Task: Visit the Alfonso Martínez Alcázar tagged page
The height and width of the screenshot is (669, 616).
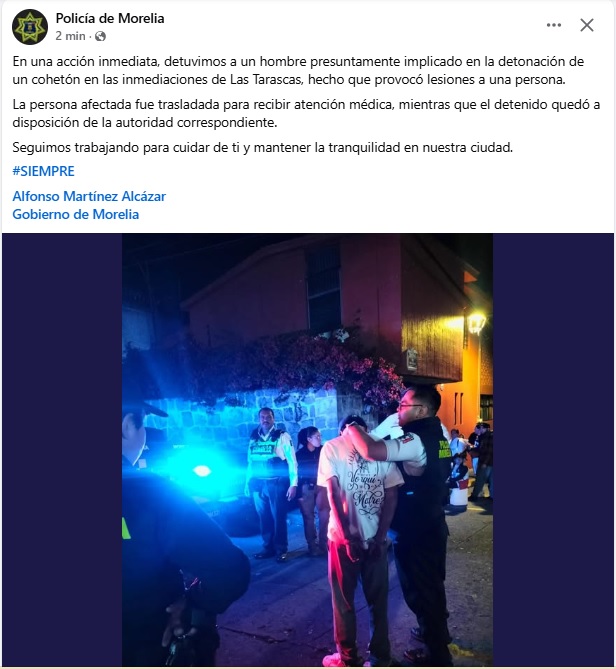Action: click(89, 196)
